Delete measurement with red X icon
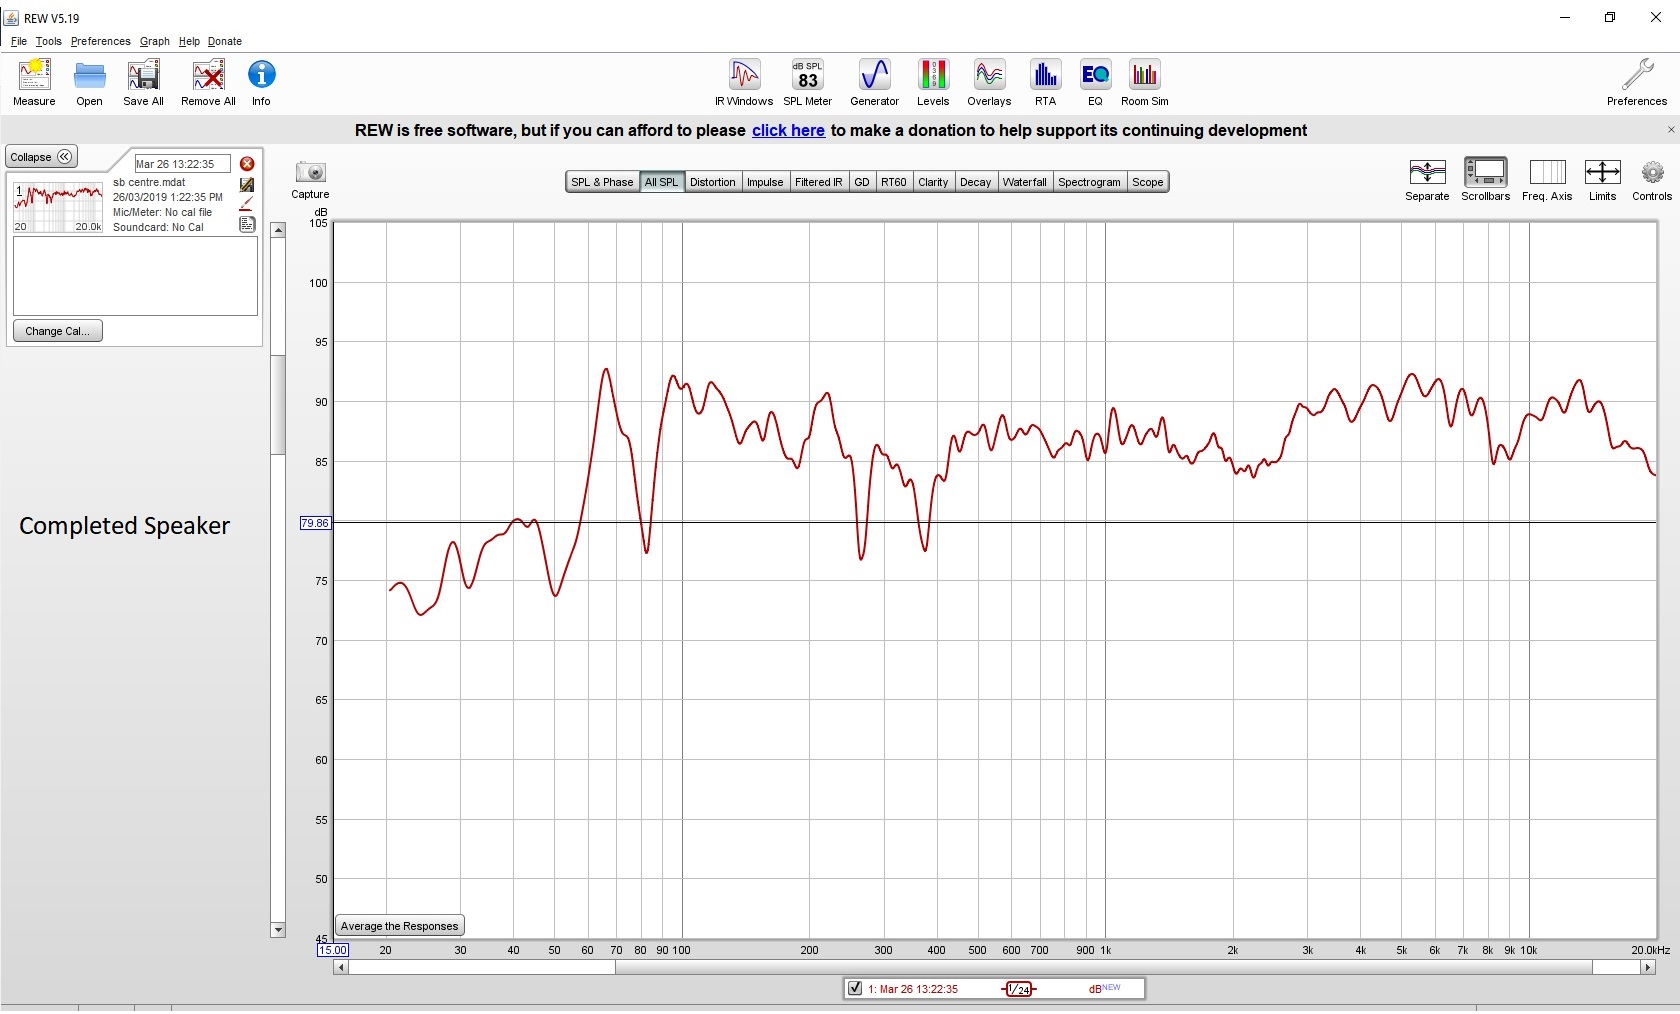 (247, 164)
